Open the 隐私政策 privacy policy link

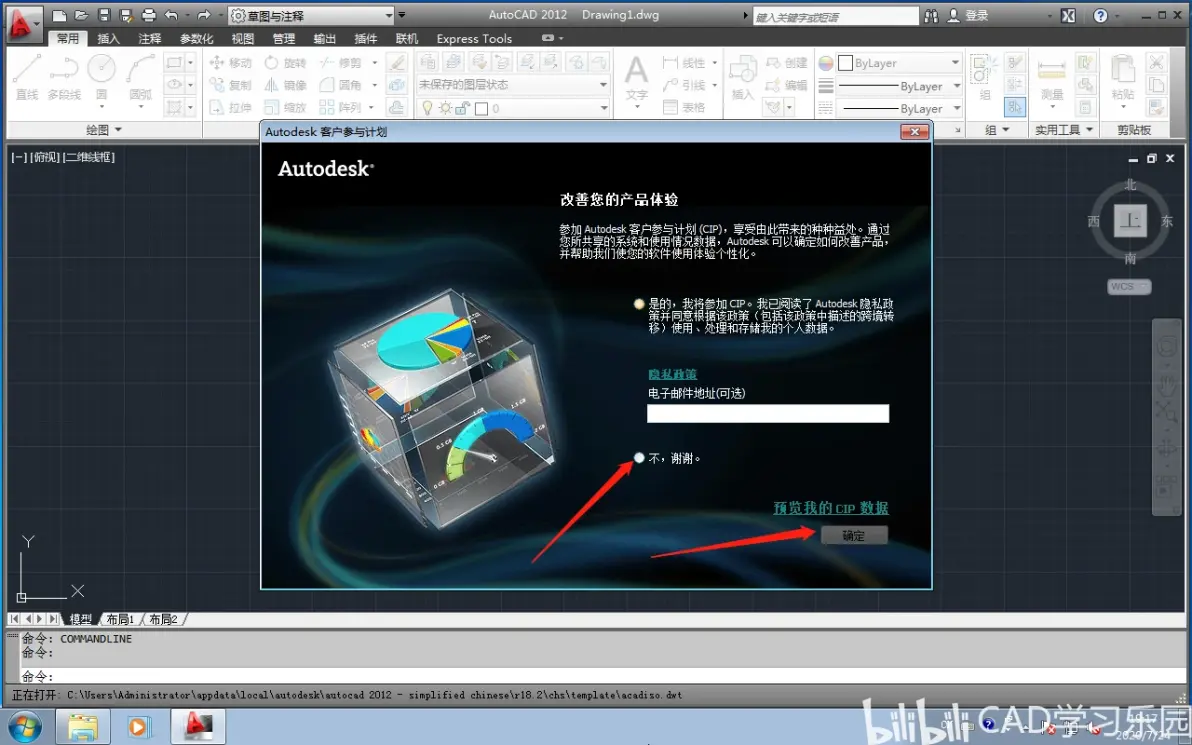click(673, 374)
